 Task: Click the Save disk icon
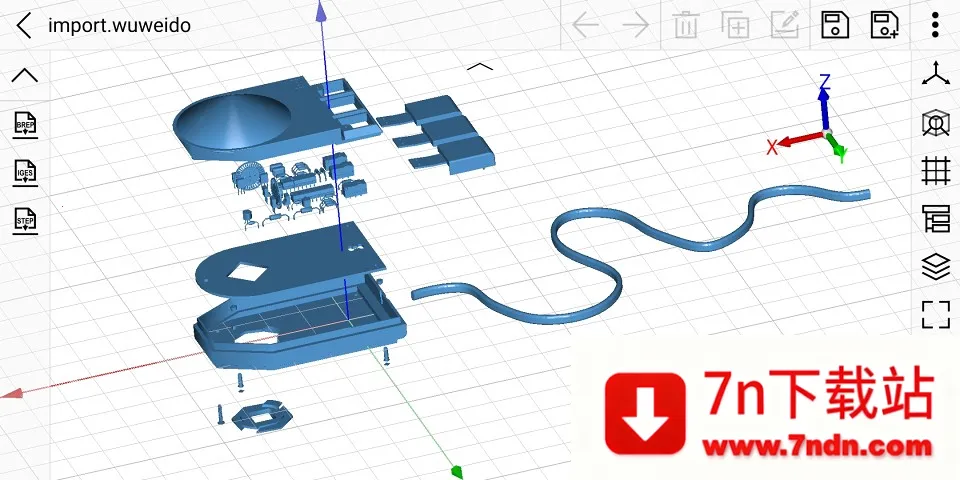(x=834, y=25)
